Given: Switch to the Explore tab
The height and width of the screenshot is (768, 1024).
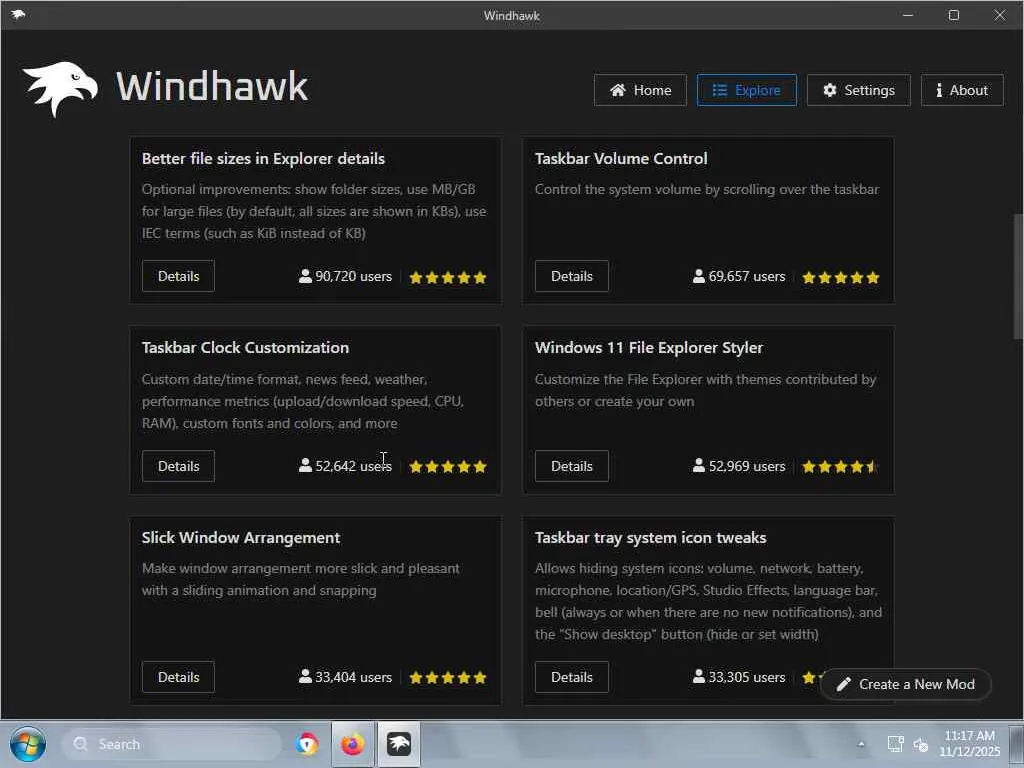Looking at the screenshot, I should 746,90.
